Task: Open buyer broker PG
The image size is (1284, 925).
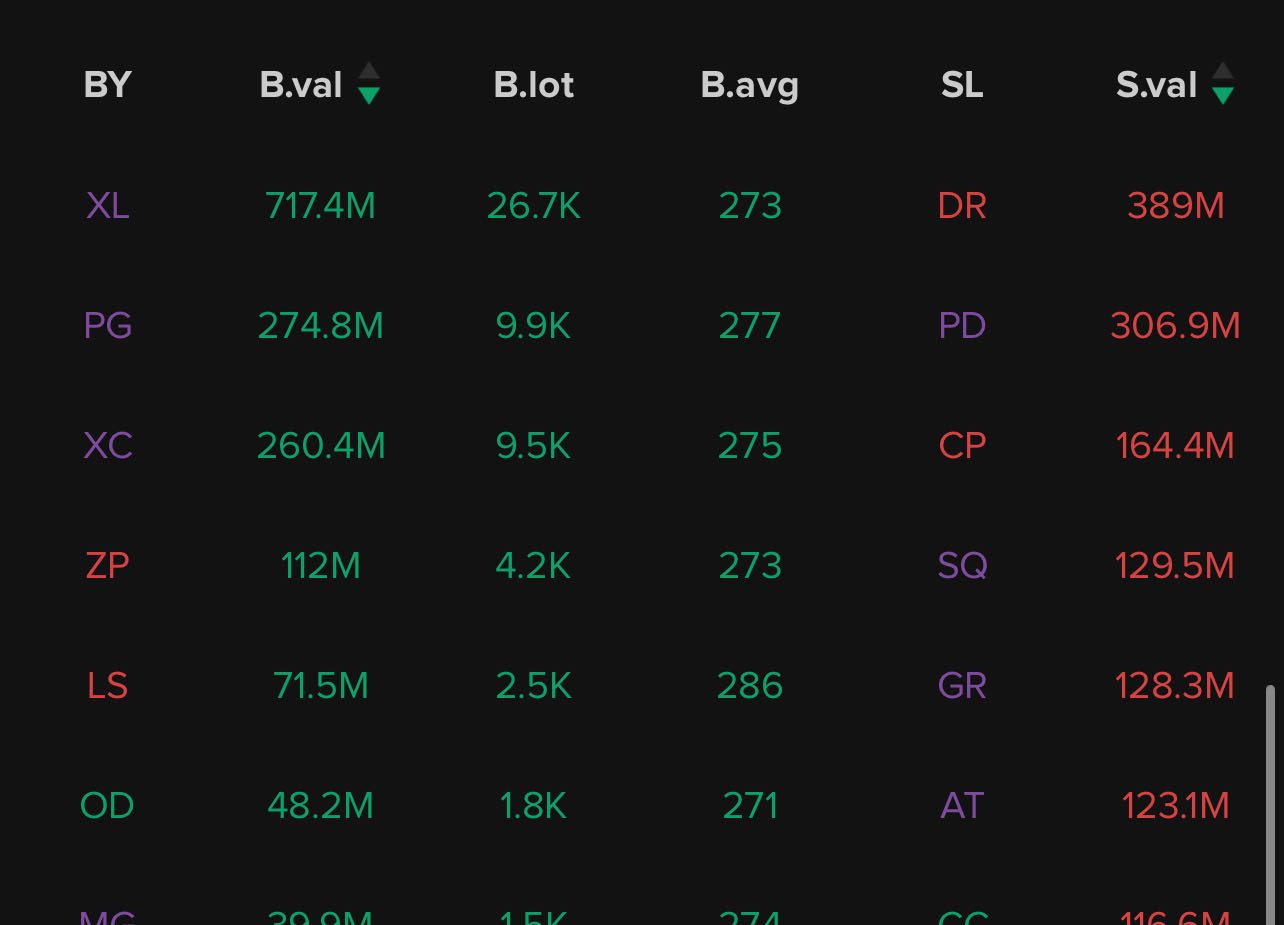Action: (108, 326)
